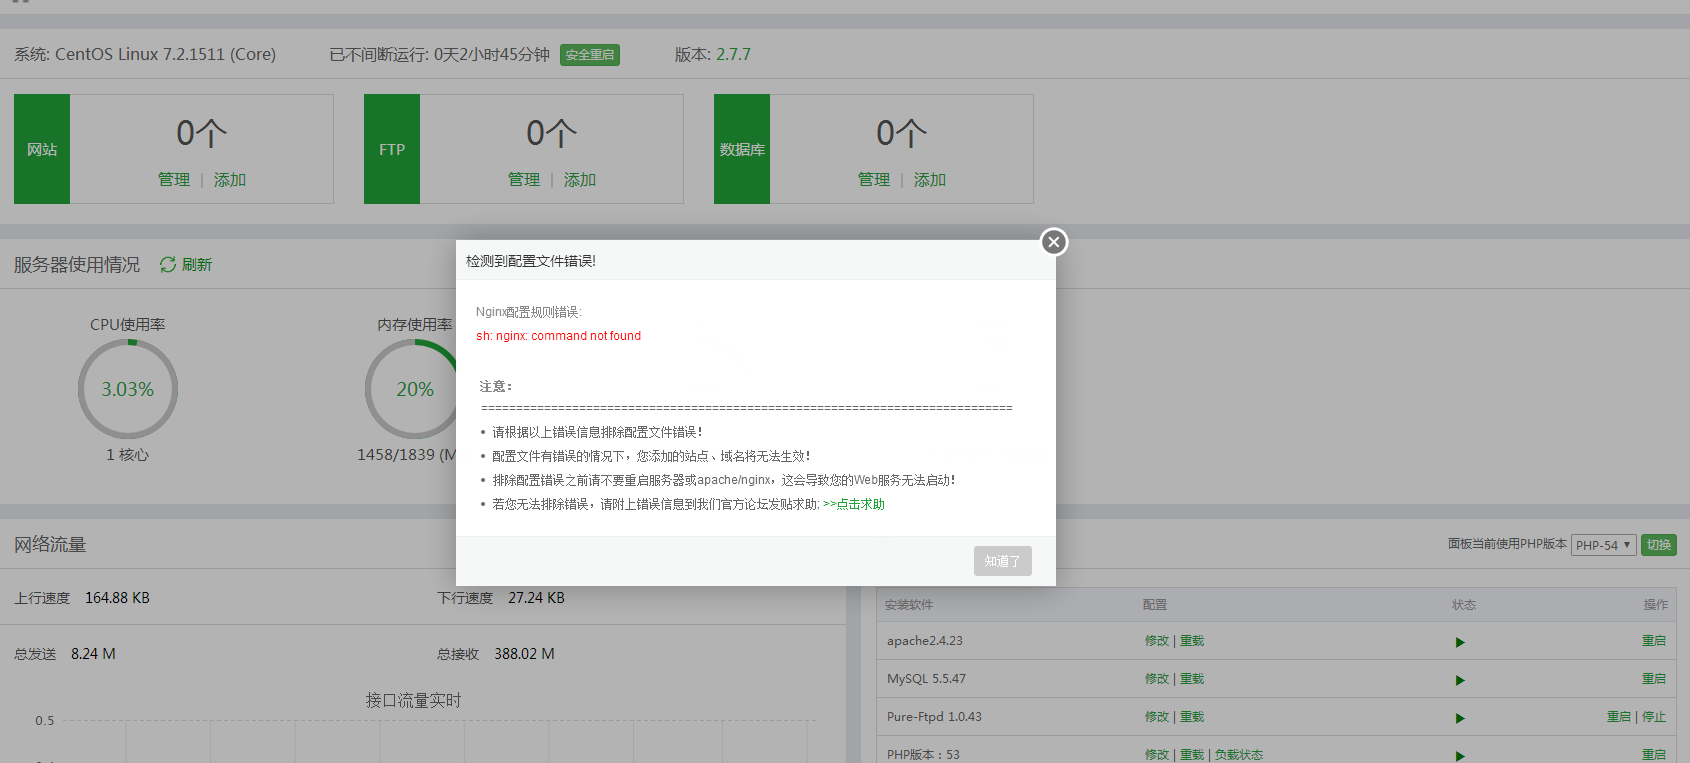Click the green FTP tile

pos(392,149)
